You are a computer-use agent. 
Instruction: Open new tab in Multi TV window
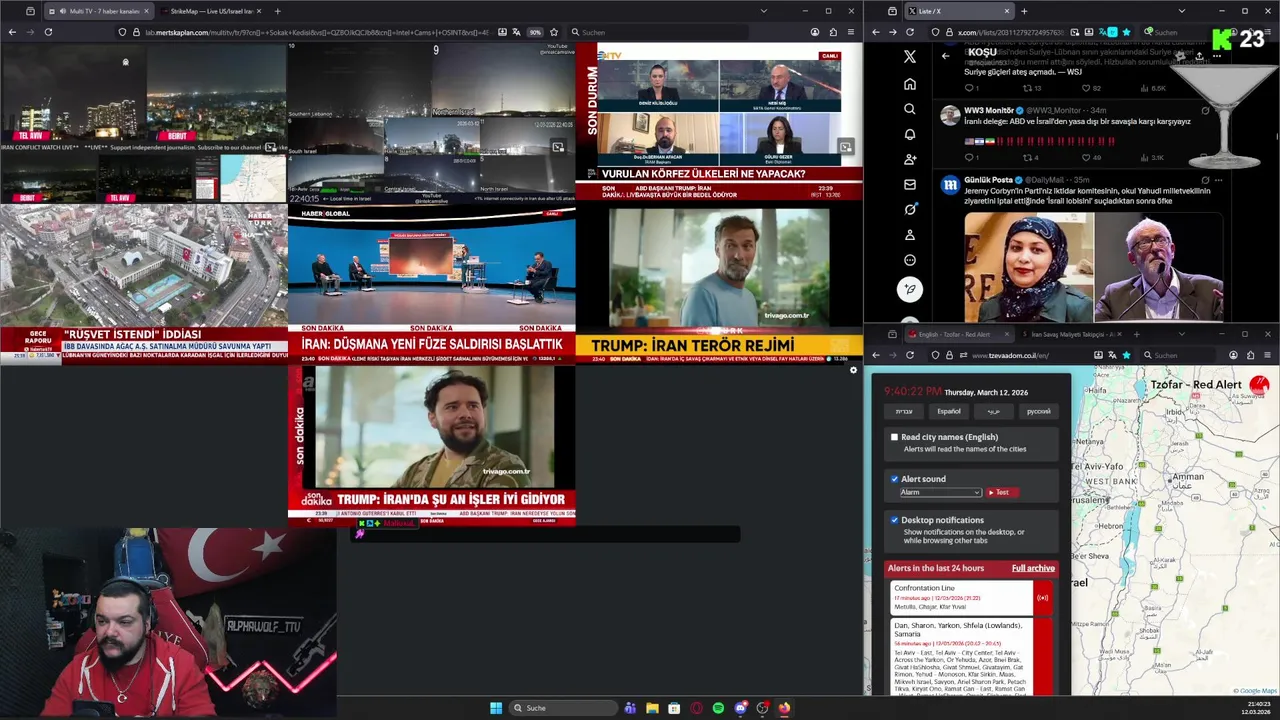click(x=277, y=11)
